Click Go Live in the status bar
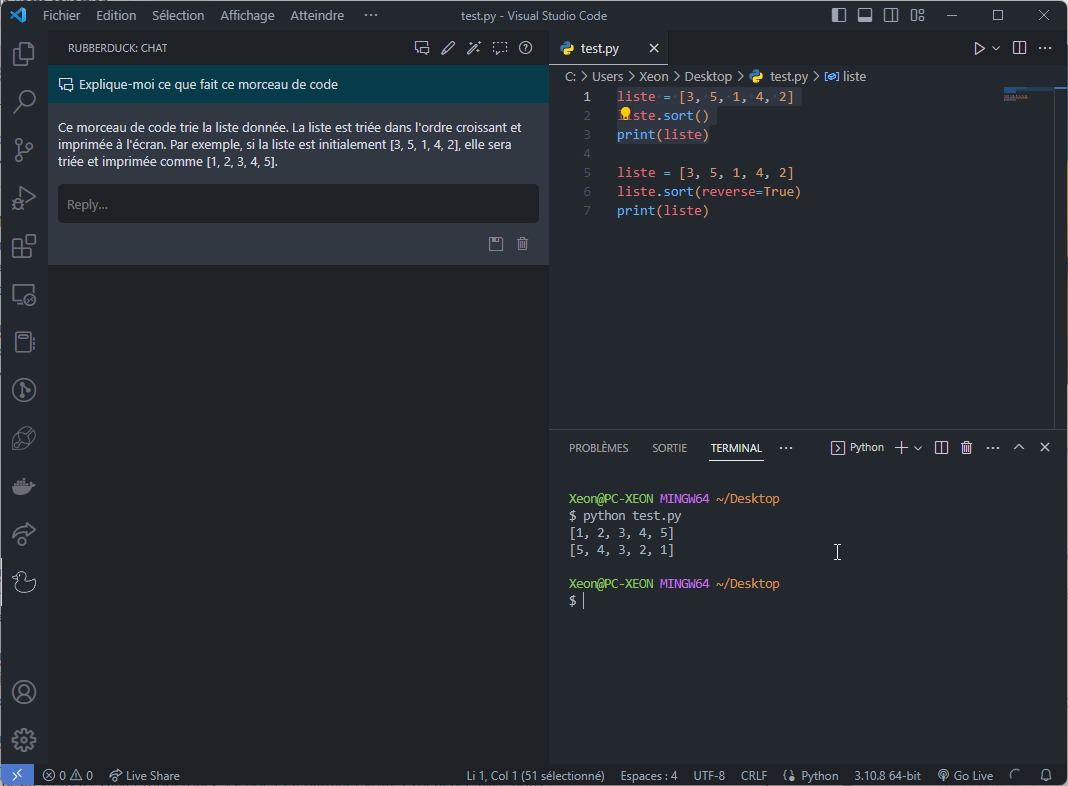The image size is (1068, 786). pyautogui.click(x=965, y=775)
